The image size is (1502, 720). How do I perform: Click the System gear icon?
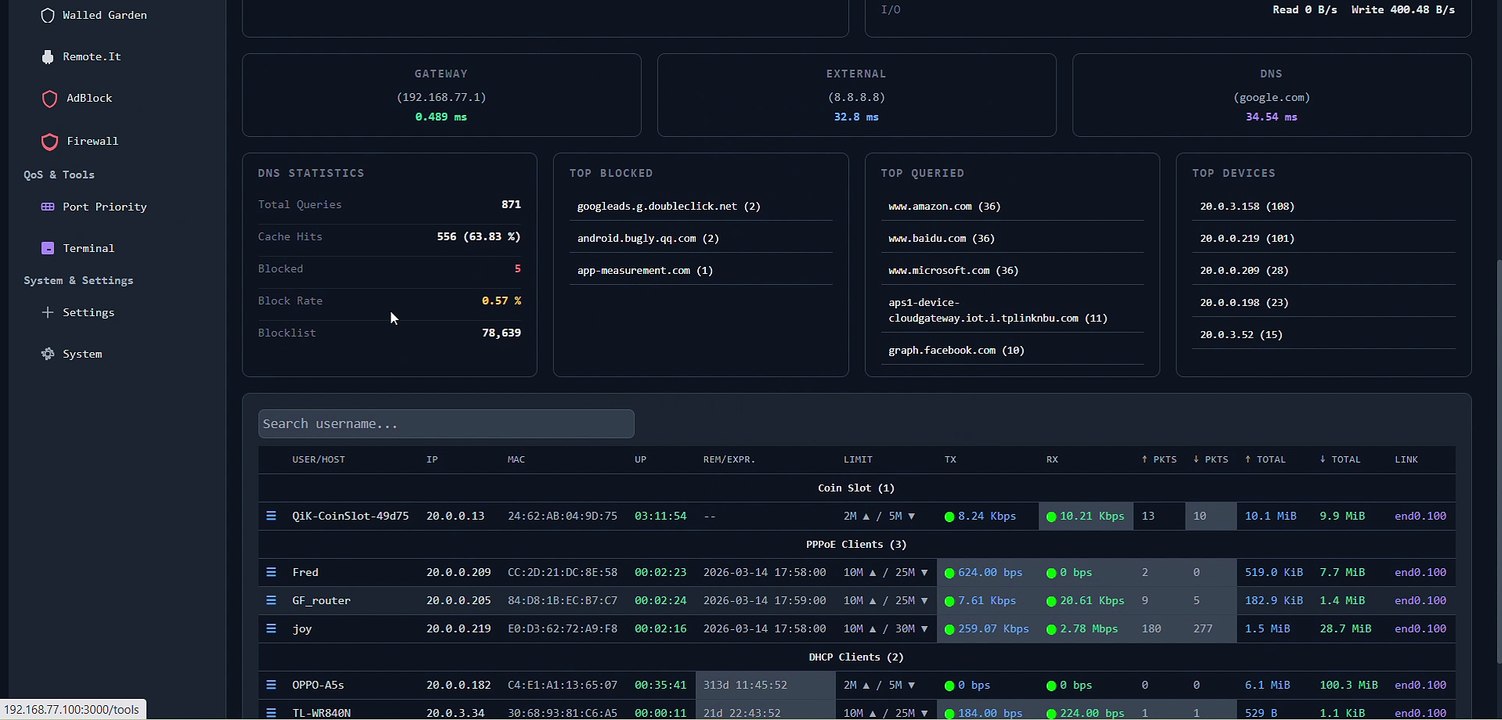tap(48, 354)
